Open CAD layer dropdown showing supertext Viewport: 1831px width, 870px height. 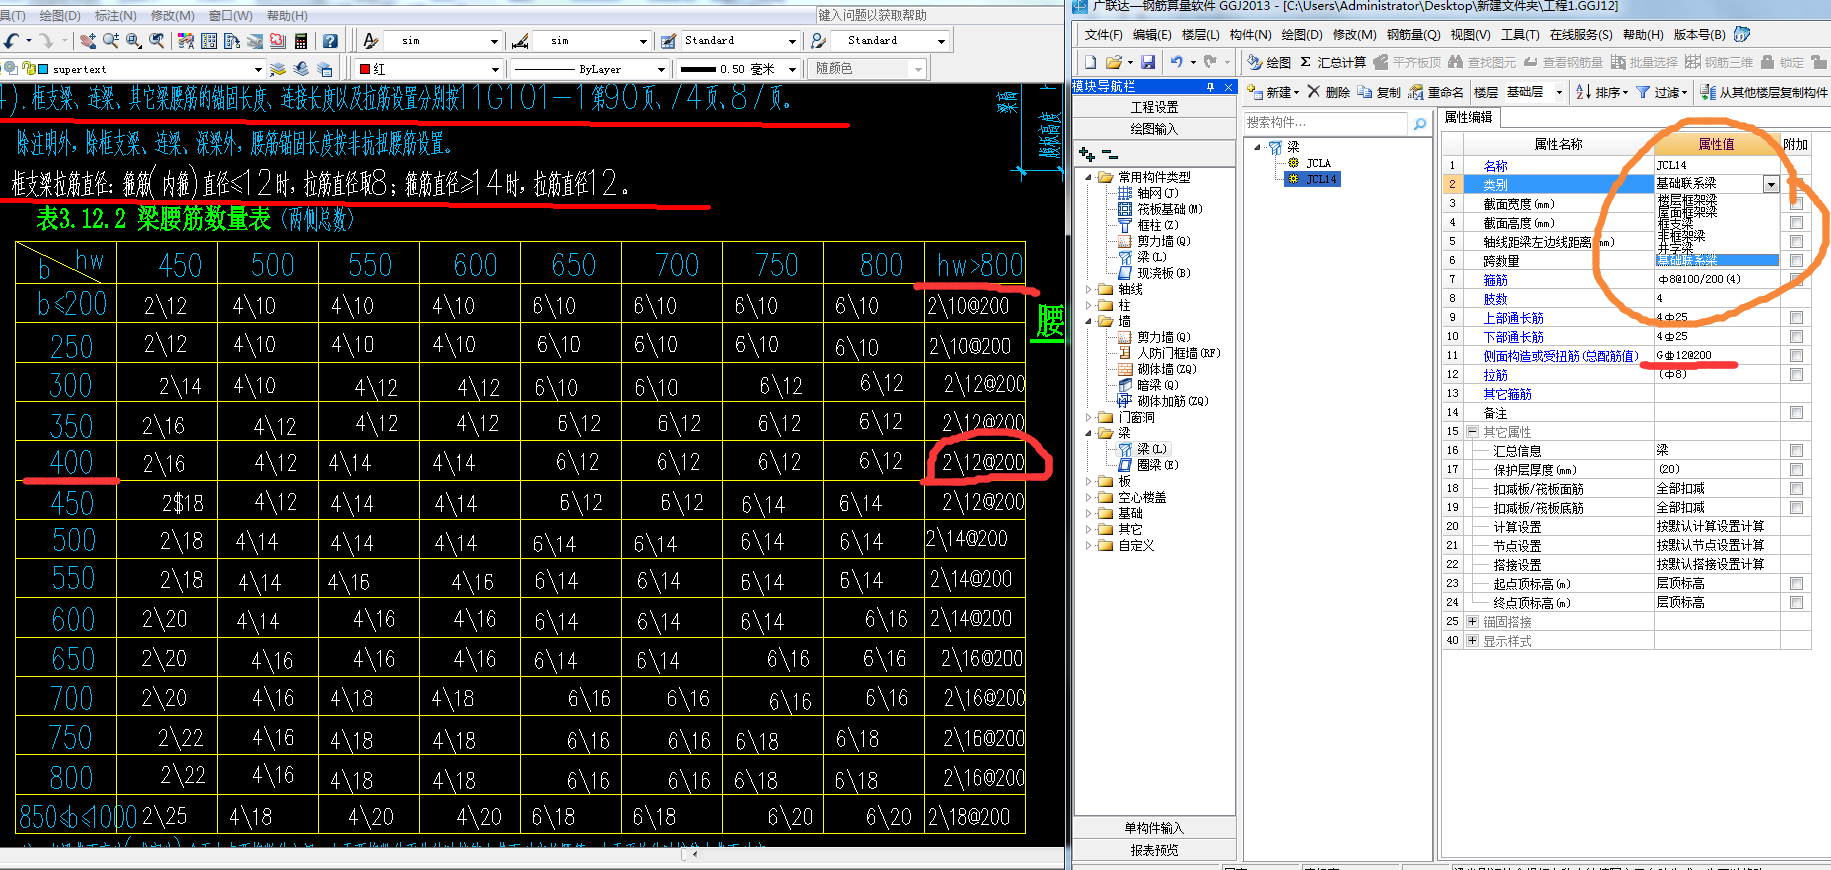257,69
